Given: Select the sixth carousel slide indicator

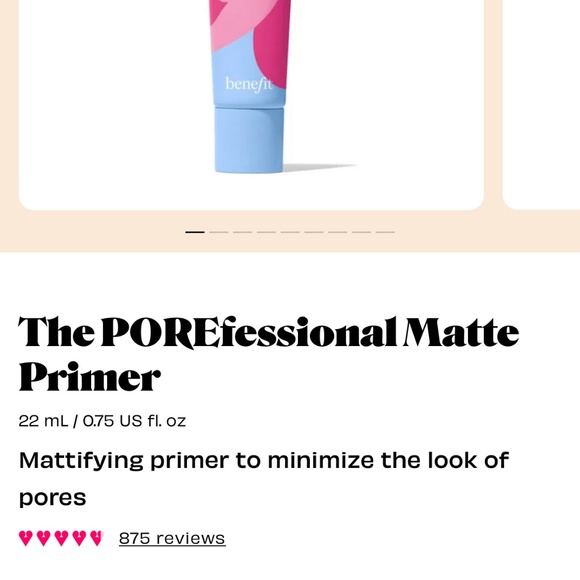Looking at the screenshot, I should [x=314, y=232].
